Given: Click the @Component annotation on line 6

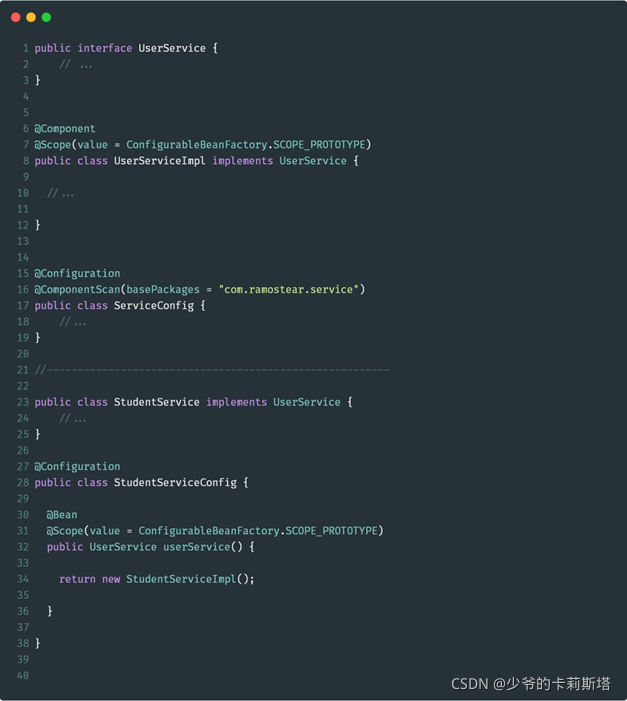Looking at the screenshot, I should point(65,129).
